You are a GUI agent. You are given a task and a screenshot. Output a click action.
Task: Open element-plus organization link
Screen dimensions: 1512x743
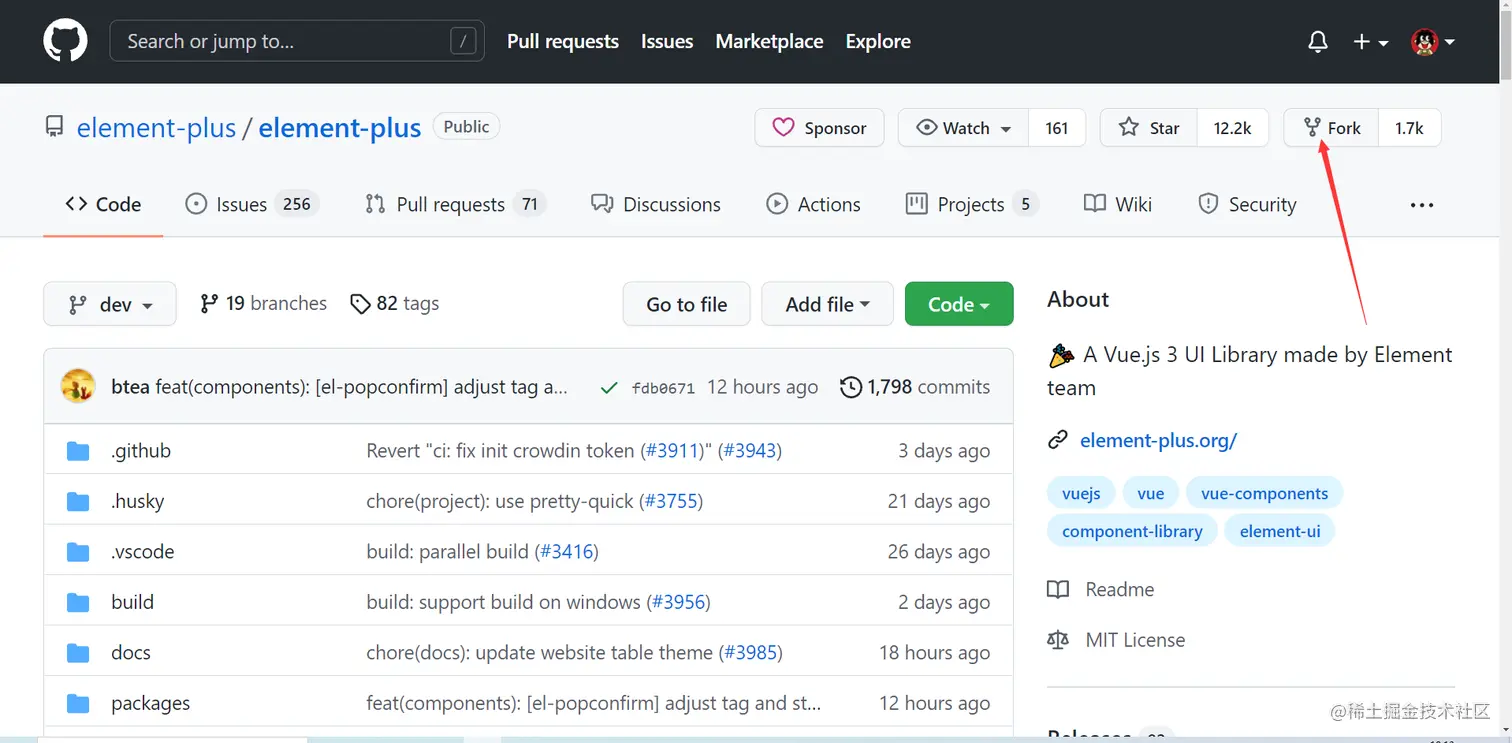(157, 128)
